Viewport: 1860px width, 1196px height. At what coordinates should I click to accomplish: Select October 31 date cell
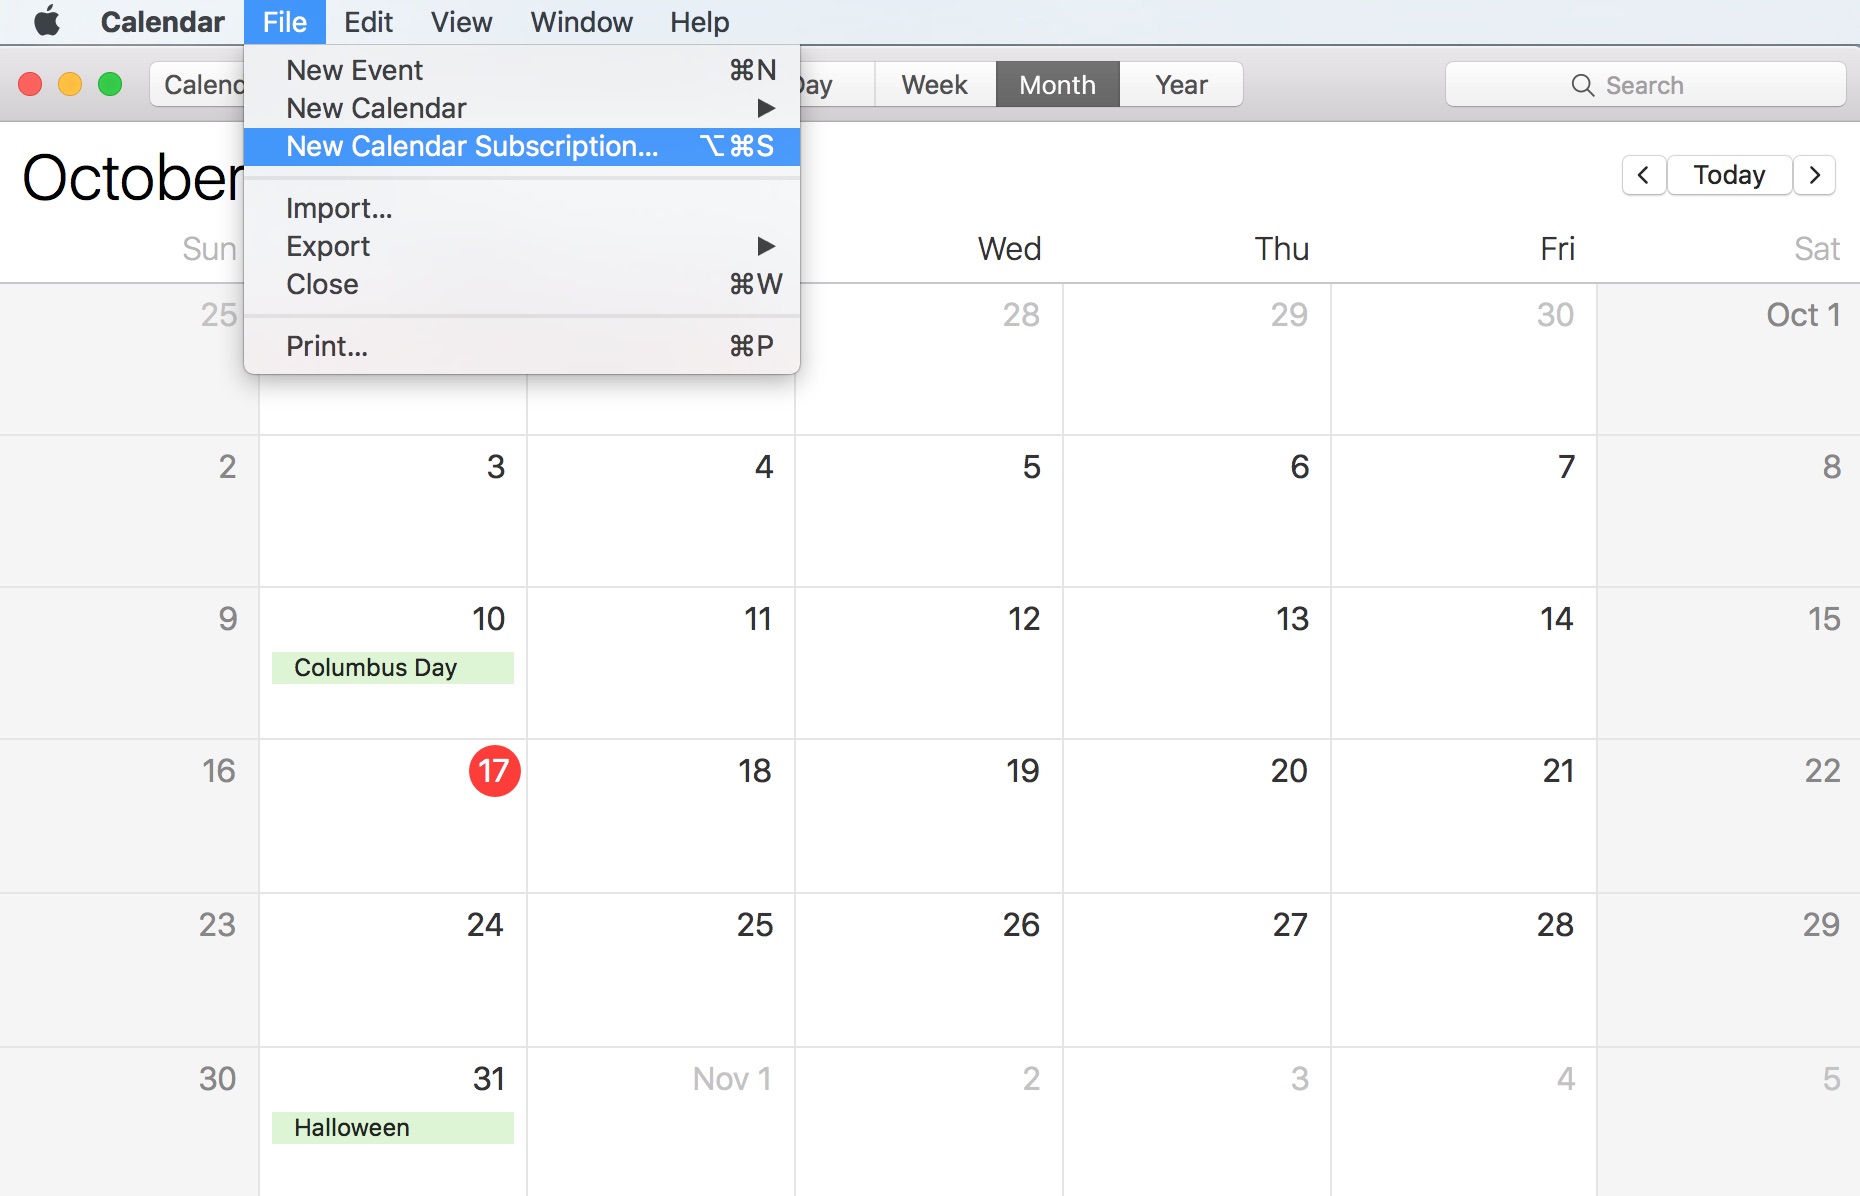[393, 1122]
